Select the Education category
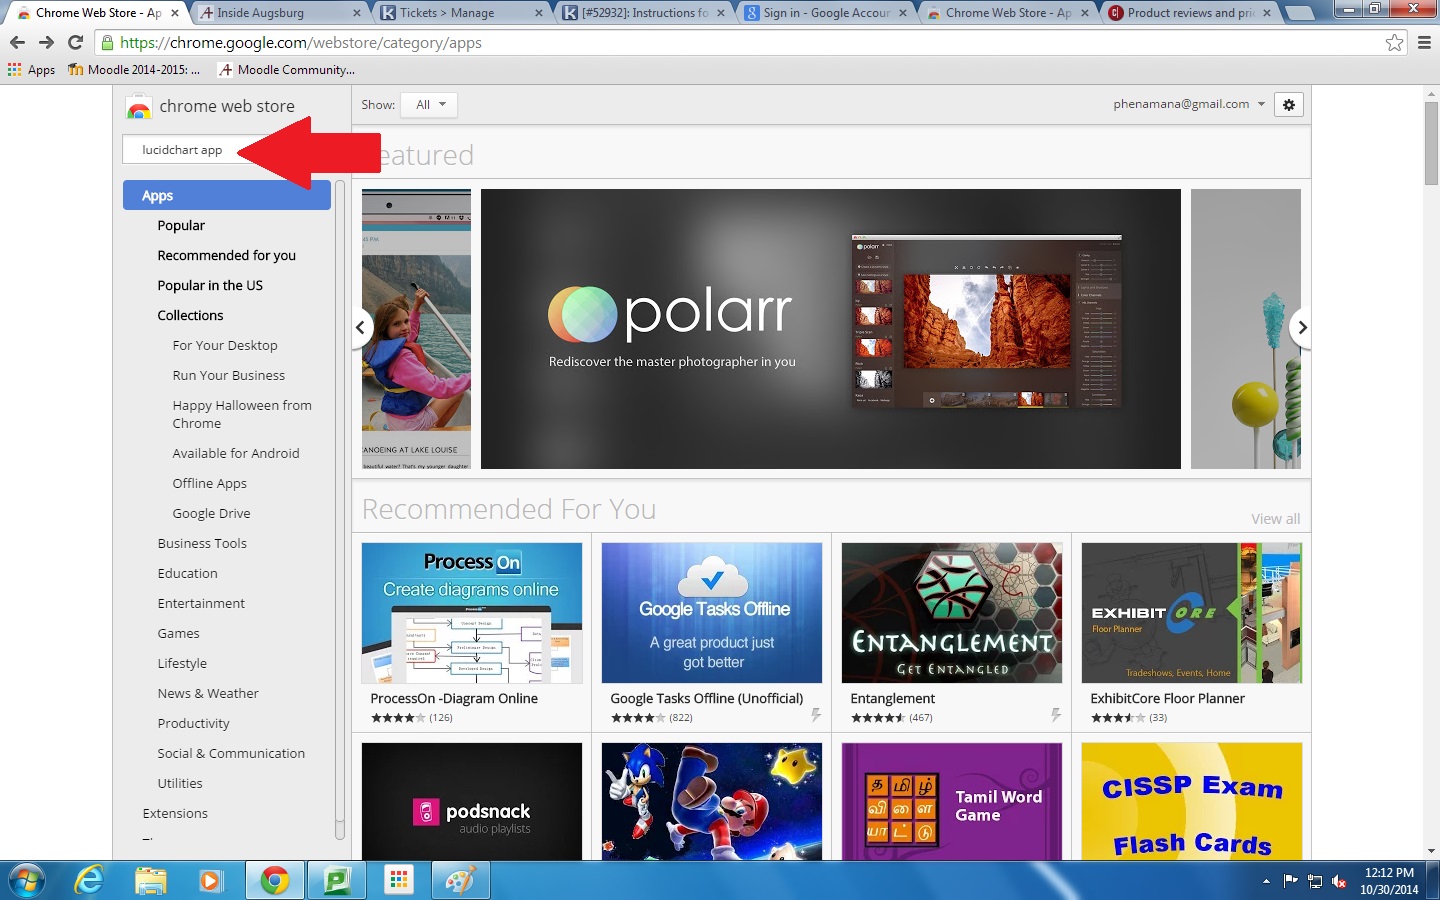The height and width of the screenshot is (900, 1440). click(187, 574)
